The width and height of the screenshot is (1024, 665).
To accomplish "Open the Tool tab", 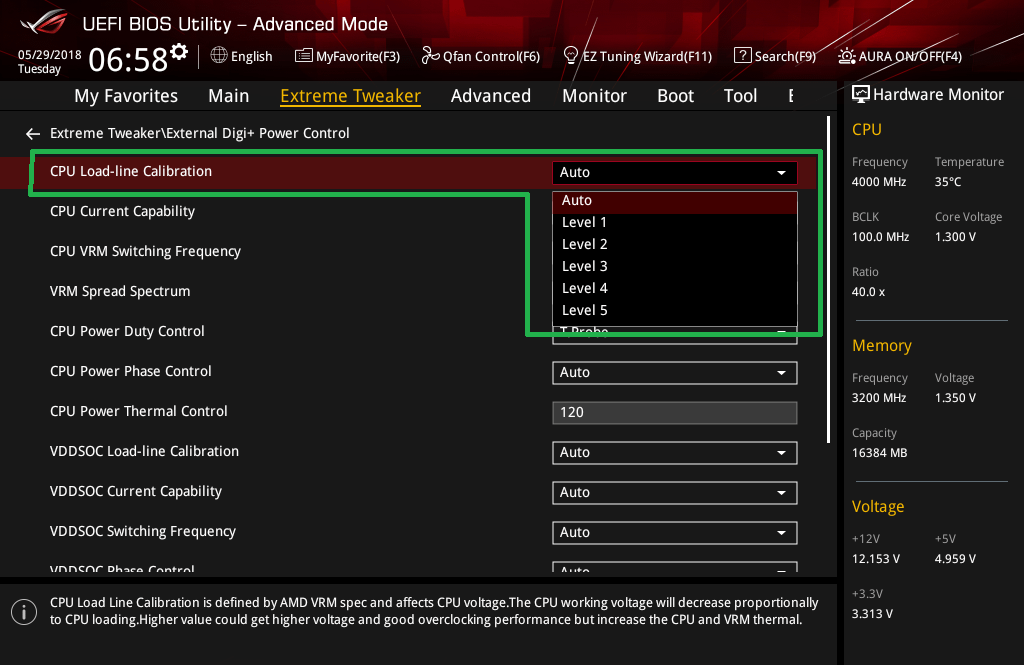I will coord(741,96).
